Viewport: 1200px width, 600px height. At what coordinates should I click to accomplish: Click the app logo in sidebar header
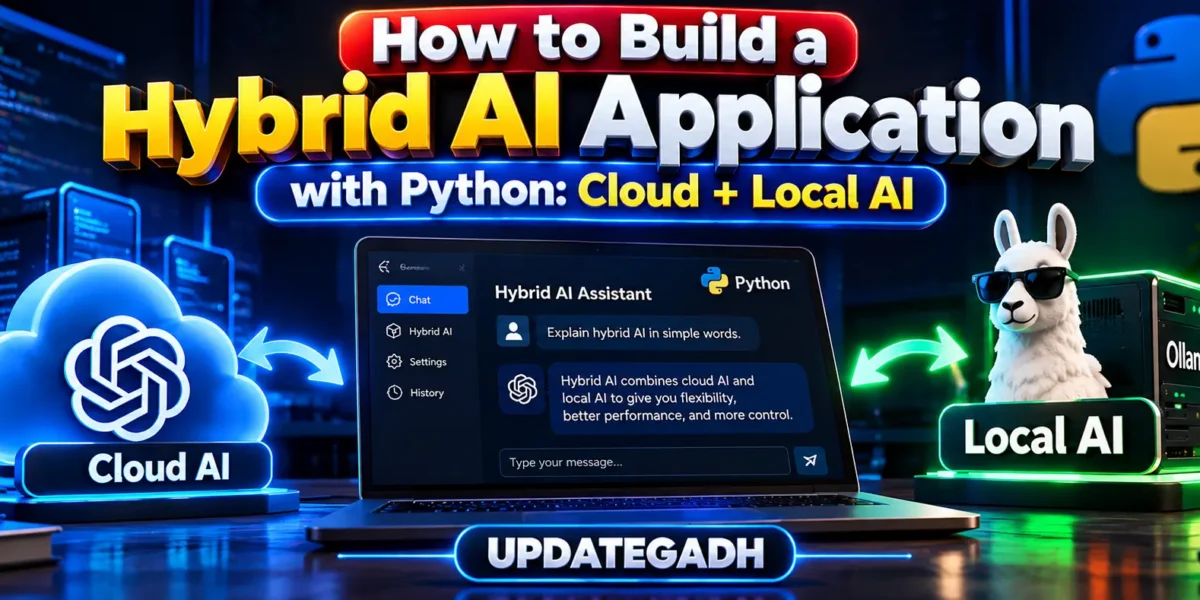click(x=382, y=267)
